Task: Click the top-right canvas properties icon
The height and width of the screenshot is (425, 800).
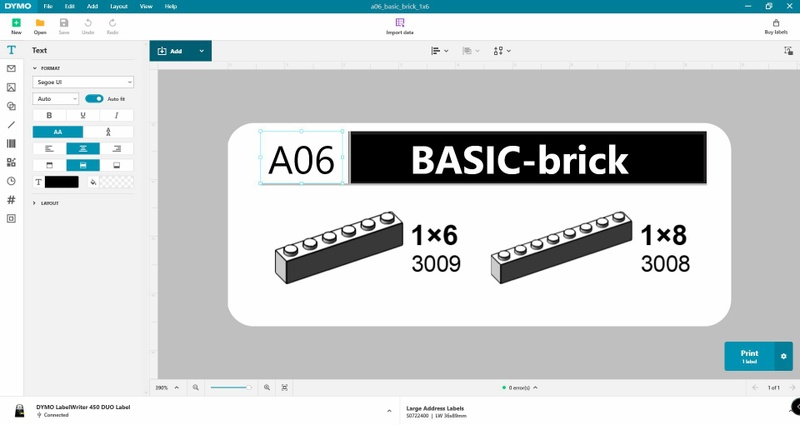Action: tap(788, 51)
